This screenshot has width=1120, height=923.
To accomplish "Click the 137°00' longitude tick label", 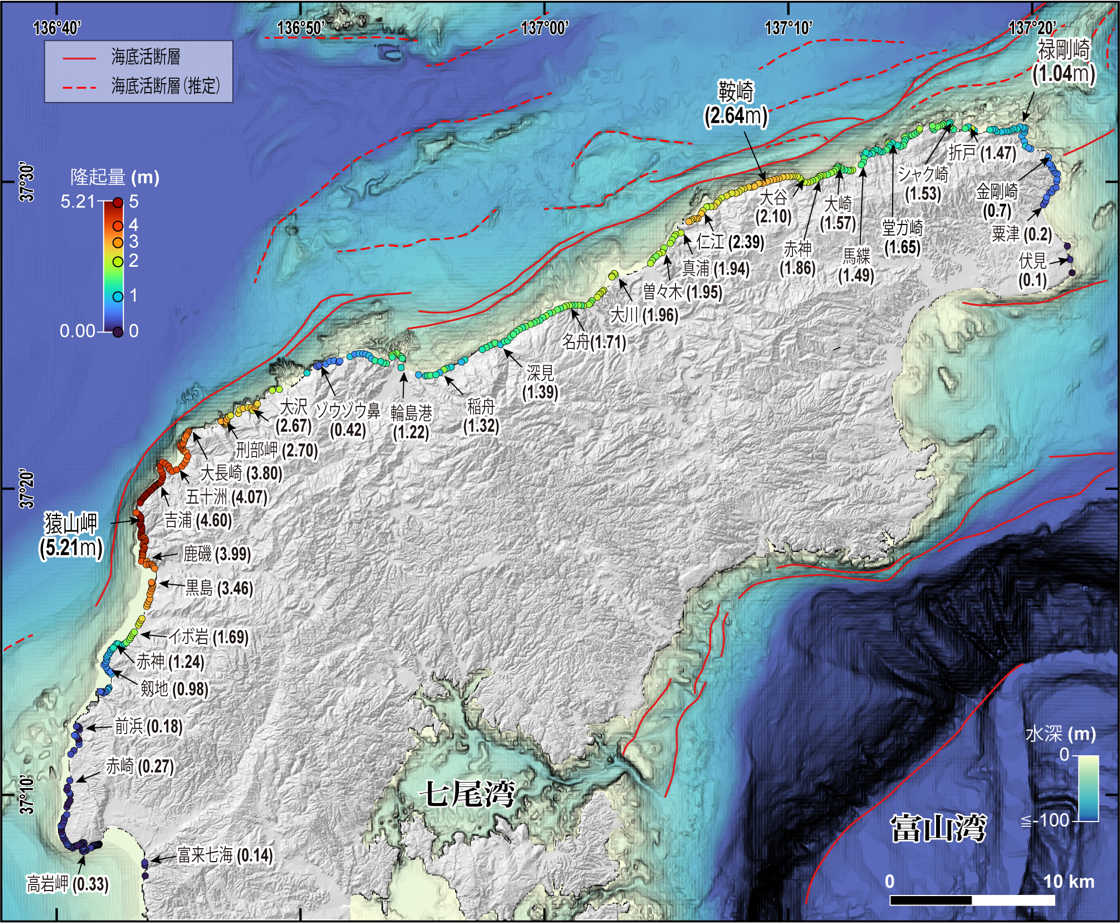I will coord(544,28).
